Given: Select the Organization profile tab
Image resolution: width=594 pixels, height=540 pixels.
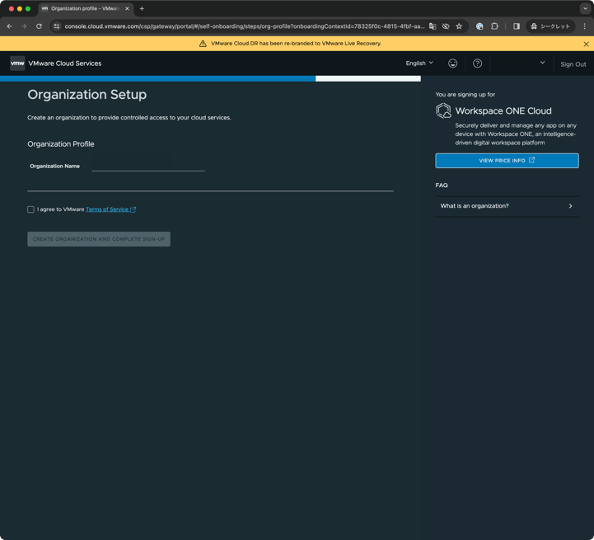Looking at the screenshot, I should coord(86,8).
